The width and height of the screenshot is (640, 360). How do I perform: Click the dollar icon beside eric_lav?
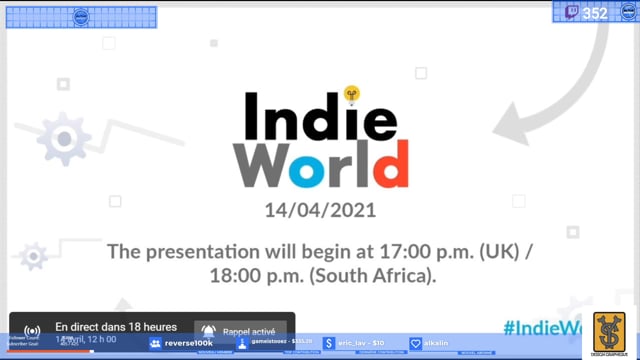click(x=329, y=343)
